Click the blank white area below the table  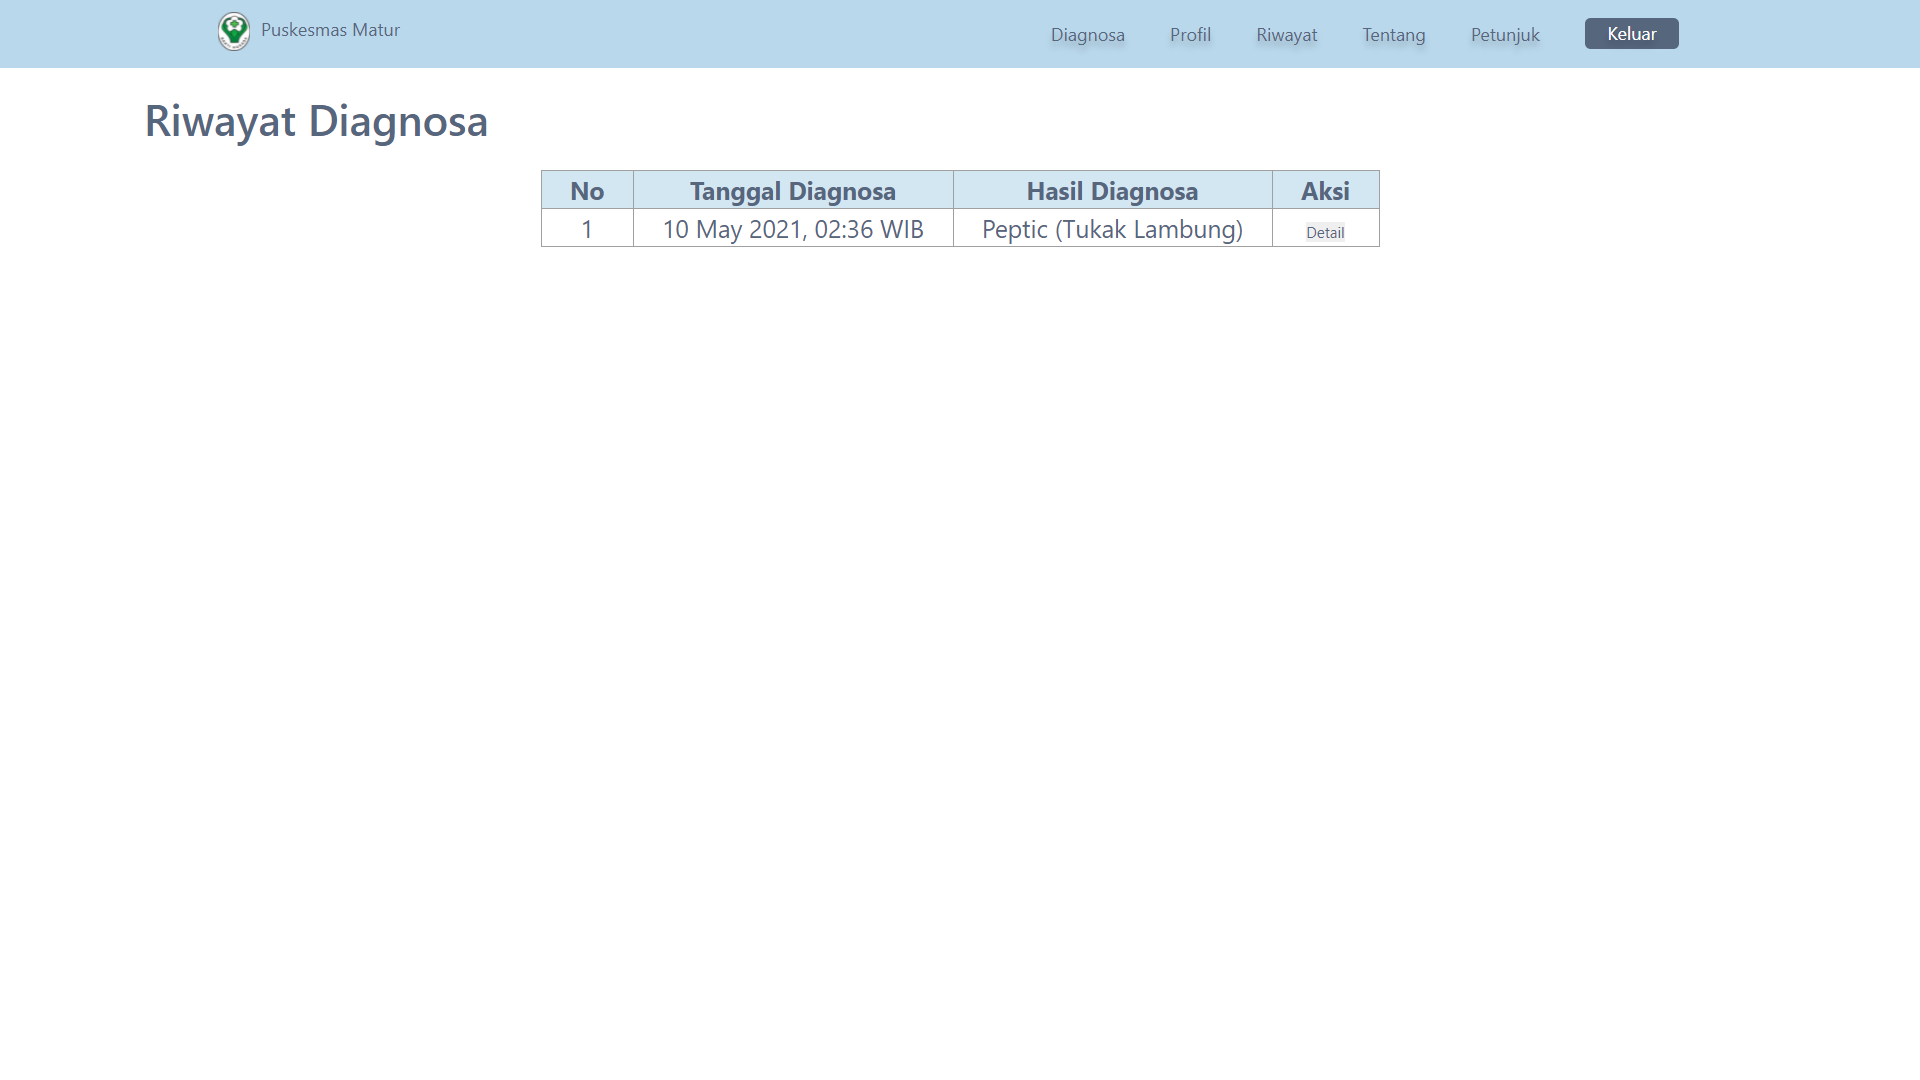pyautogui.click(x=960, y=600)
